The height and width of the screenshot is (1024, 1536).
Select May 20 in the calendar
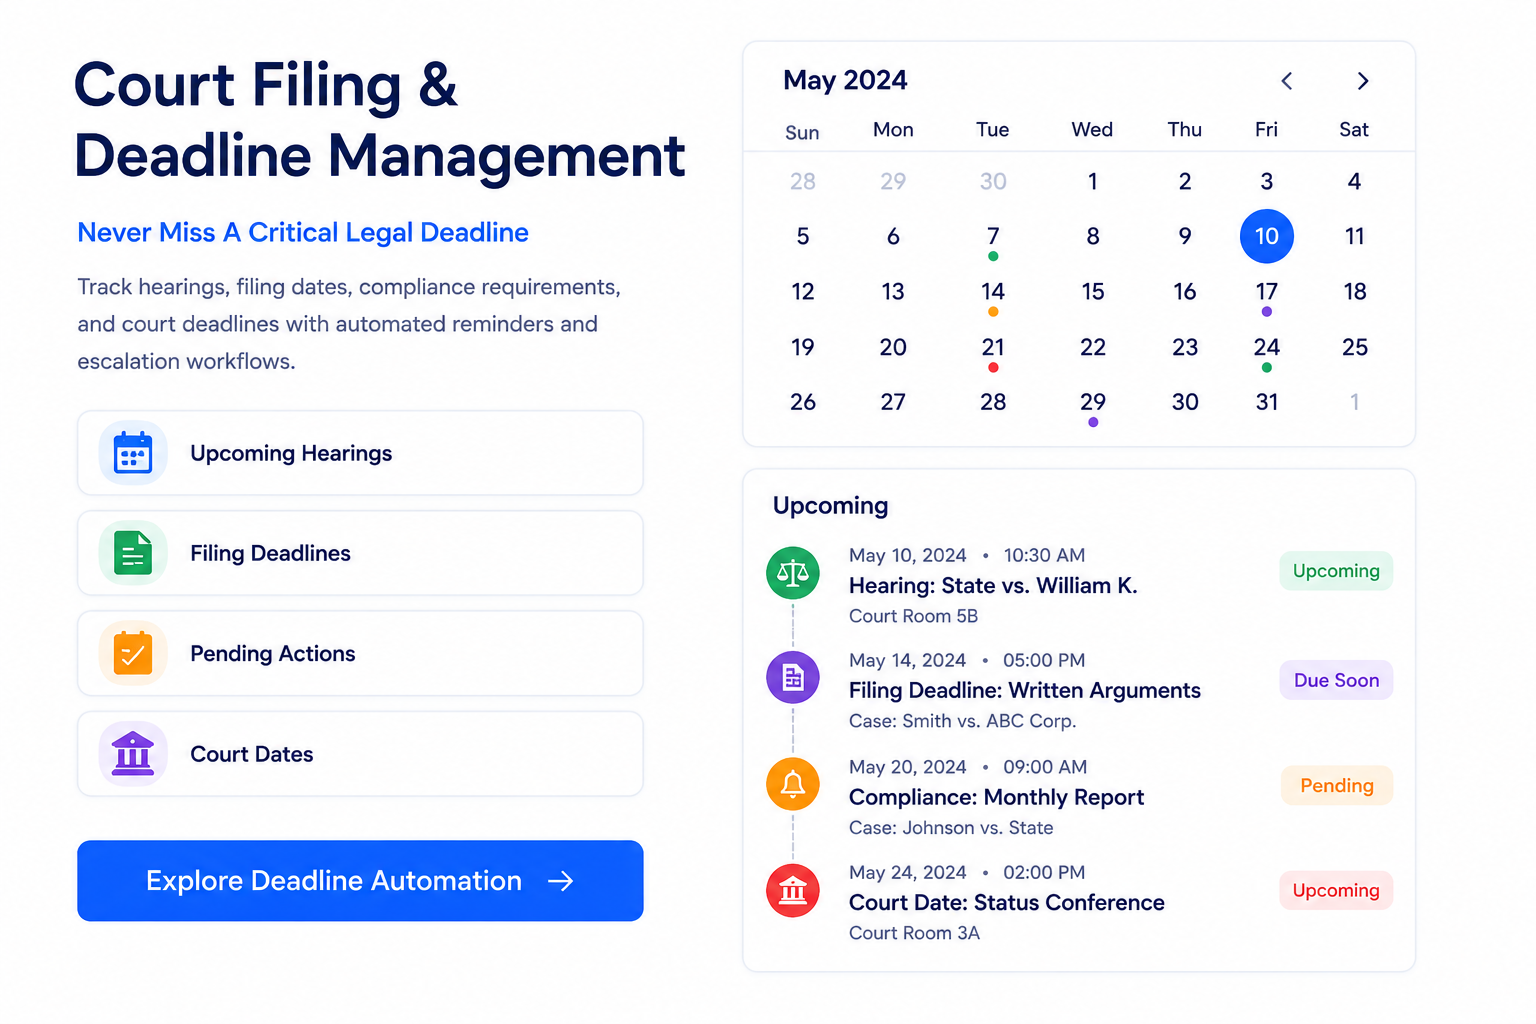(x=893, y=347)
